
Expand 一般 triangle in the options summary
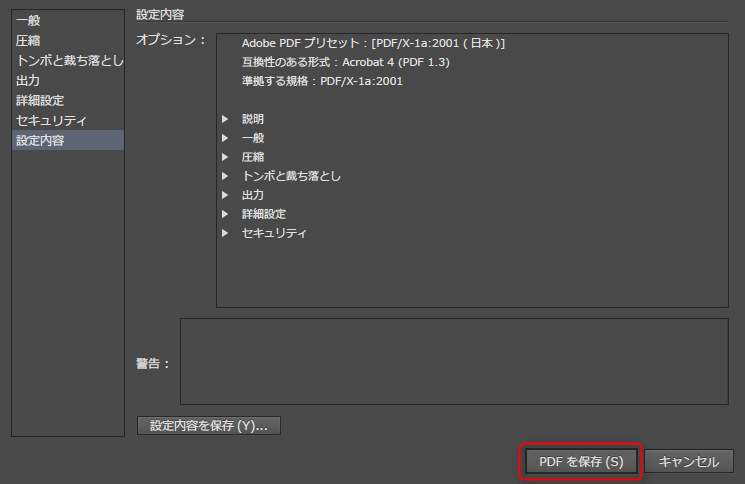pyautogui.click(x=226, y=138)
